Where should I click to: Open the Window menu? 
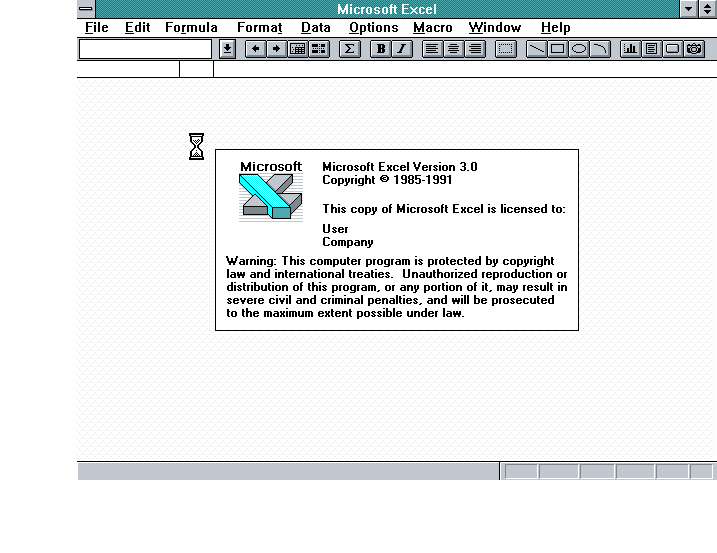pos(495,27)
